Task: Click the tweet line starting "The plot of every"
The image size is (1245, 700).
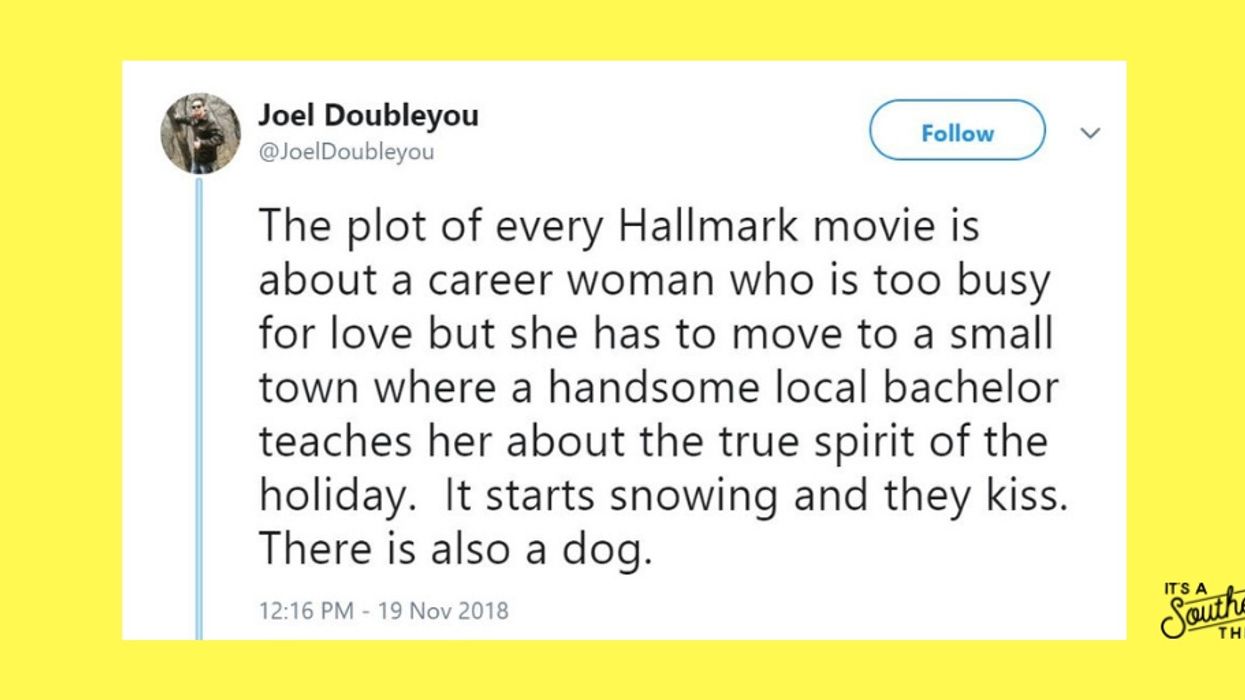Action: point(619,226)
